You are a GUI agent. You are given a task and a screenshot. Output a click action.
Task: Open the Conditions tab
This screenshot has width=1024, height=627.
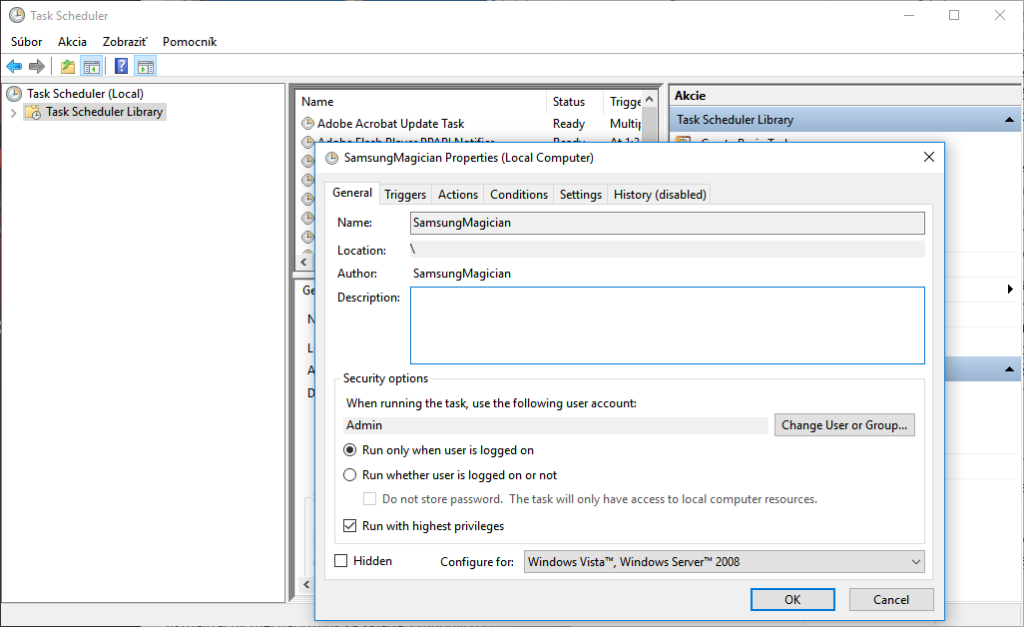[519, 194]
